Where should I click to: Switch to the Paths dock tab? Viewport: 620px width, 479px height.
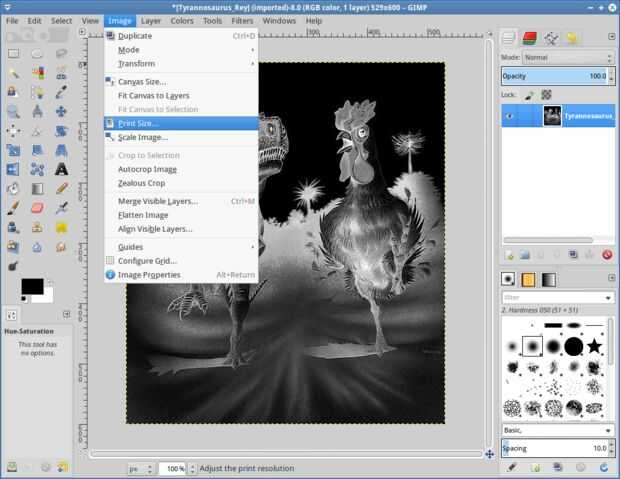pos(551,38)
